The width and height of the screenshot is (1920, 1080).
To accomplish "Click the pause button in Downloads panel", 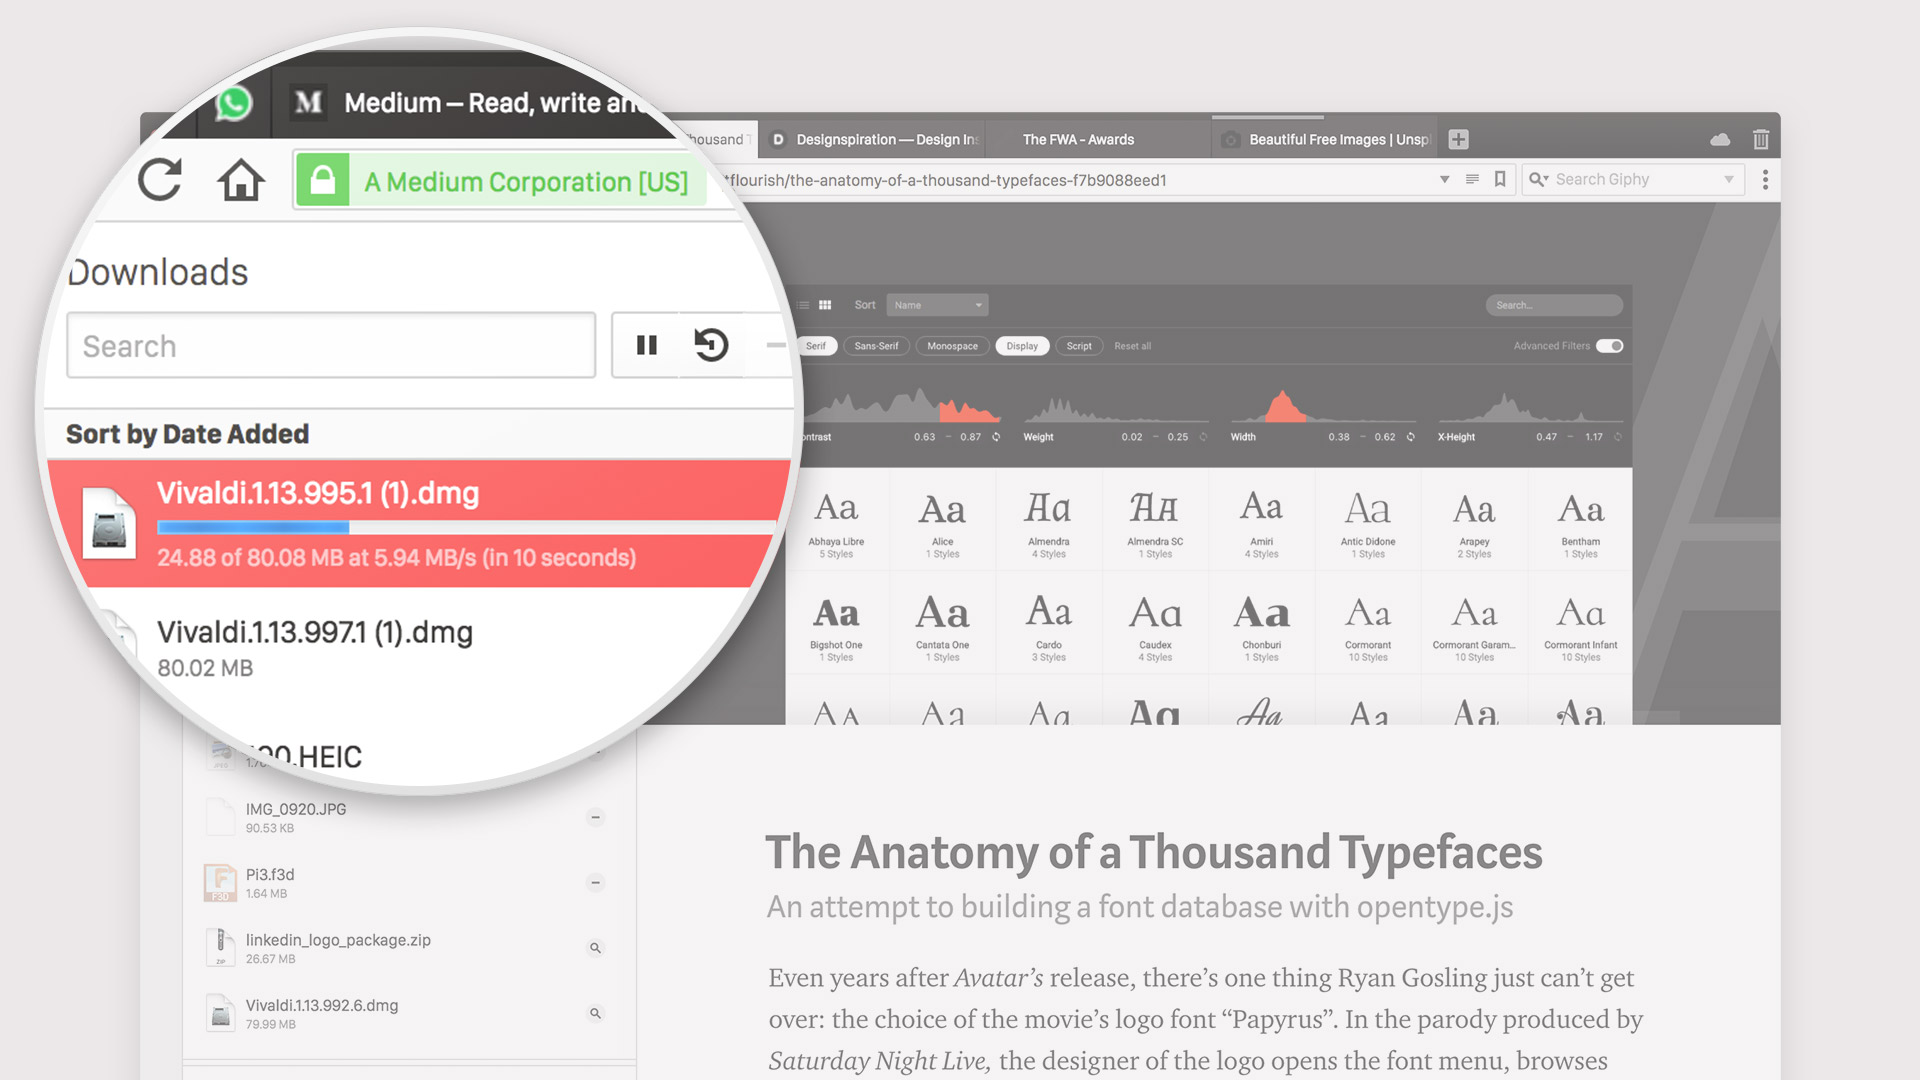I will [646, 345].
